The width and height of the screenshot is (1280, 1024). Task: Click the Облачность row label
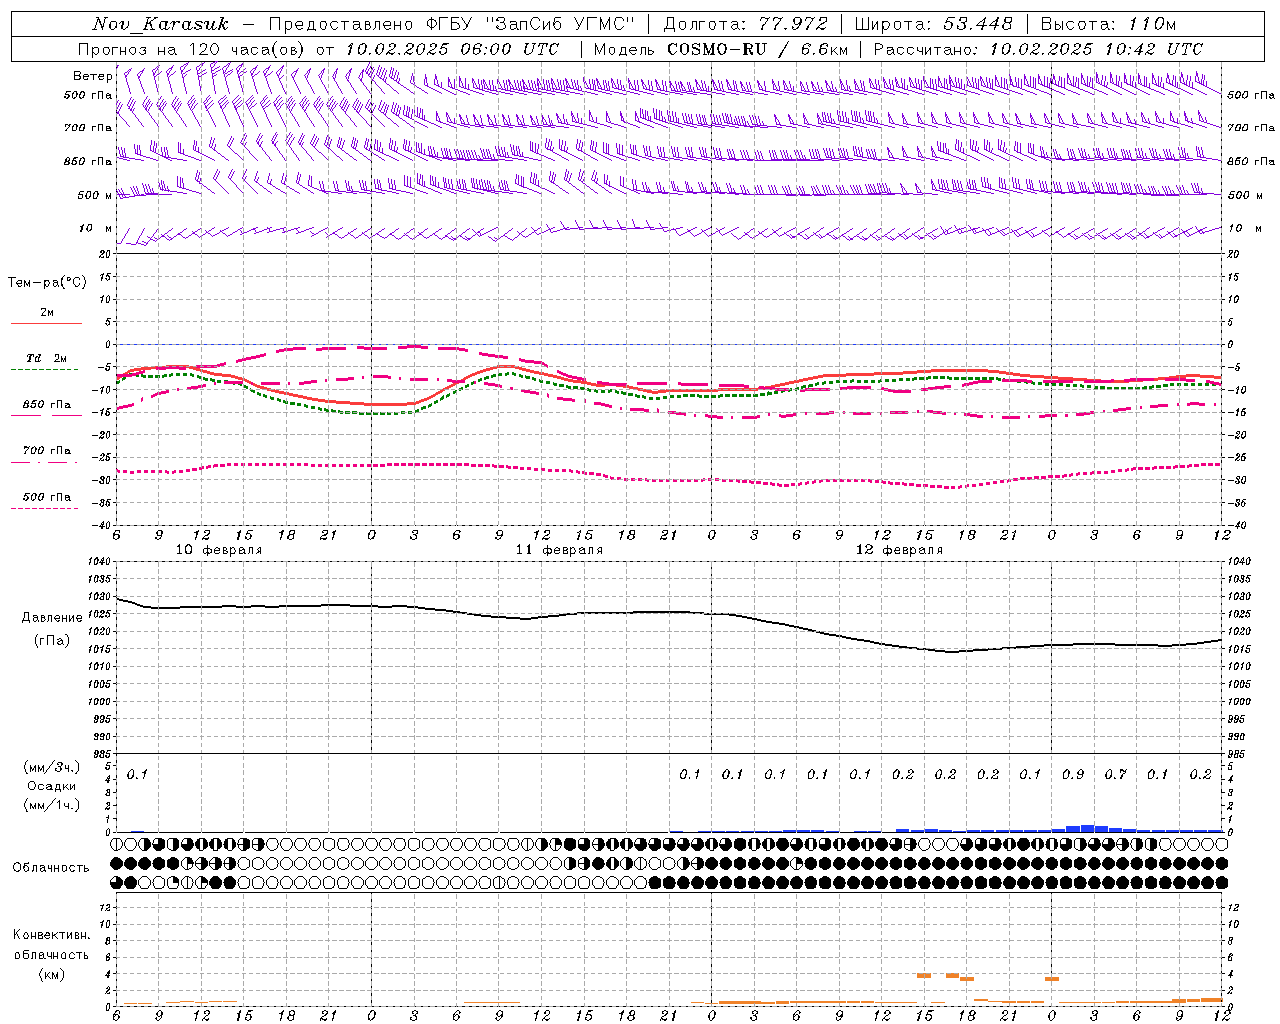[x=51, y=867]
